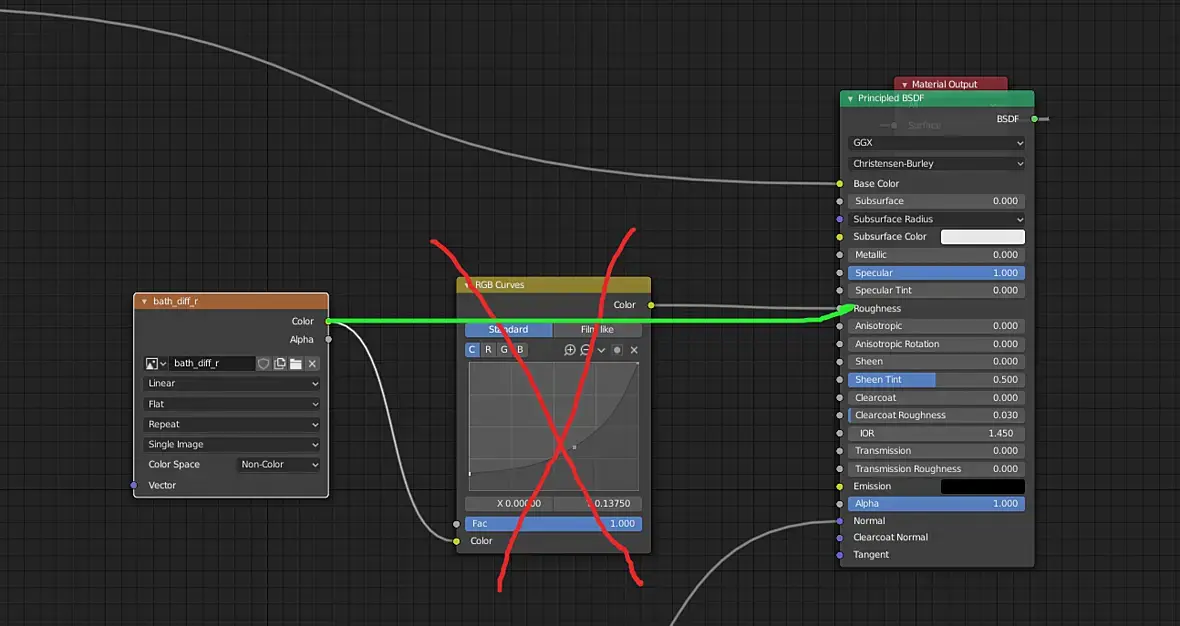Switch curve tone to Film like
This screenshot has width=1180, height=626.
pos(598,330)
